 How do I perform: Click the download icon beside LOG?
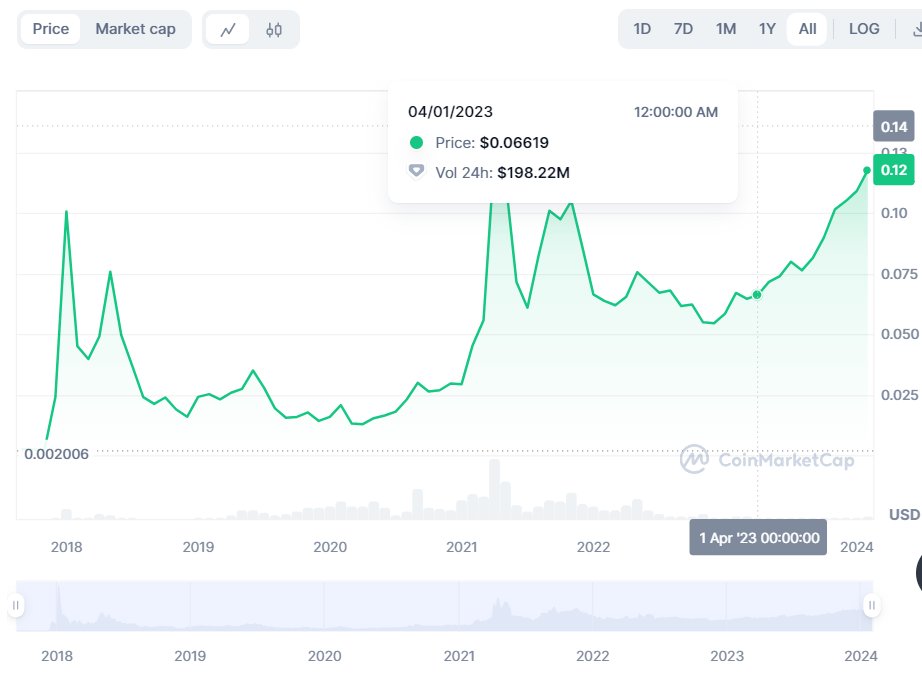pyautogui.click(x=916, y=29)
